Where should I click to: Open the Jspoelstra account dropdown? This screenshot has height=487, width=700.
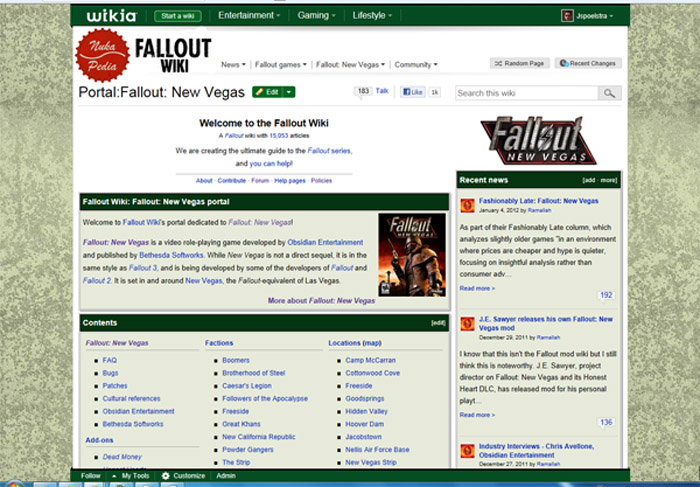coord(594,16)
